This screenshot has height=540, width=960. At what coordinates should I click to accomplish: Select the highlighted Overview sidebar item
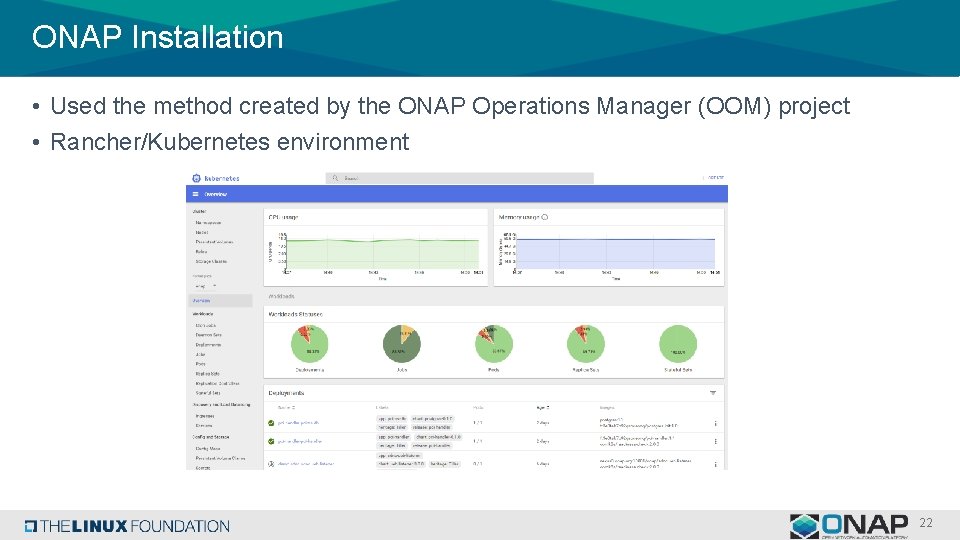pyautogui.click(x=220, y=301)
